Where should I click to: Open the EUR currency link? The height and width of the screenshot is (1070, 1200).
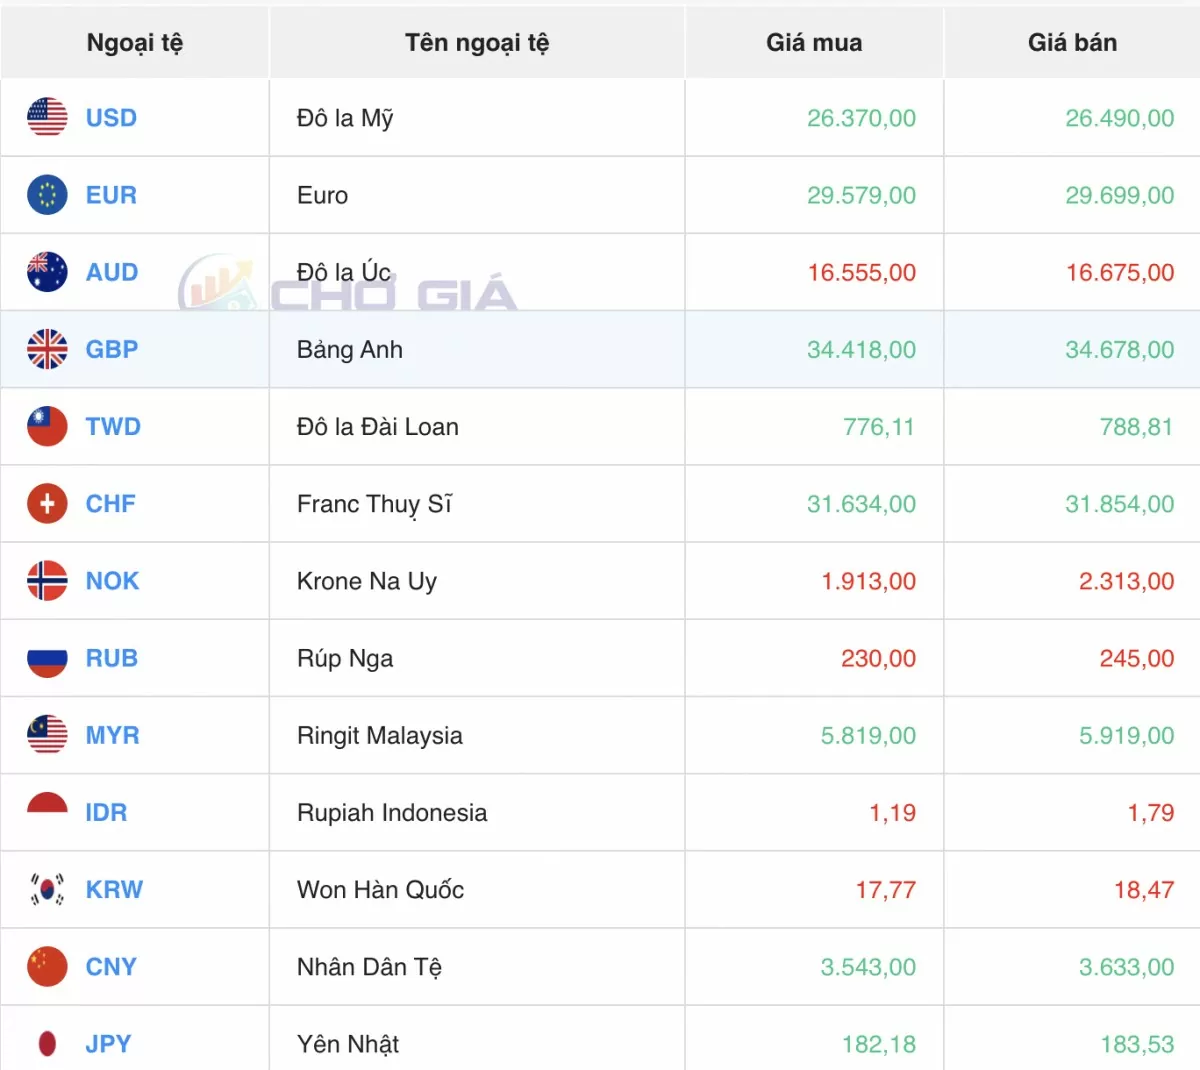point(111,195)
